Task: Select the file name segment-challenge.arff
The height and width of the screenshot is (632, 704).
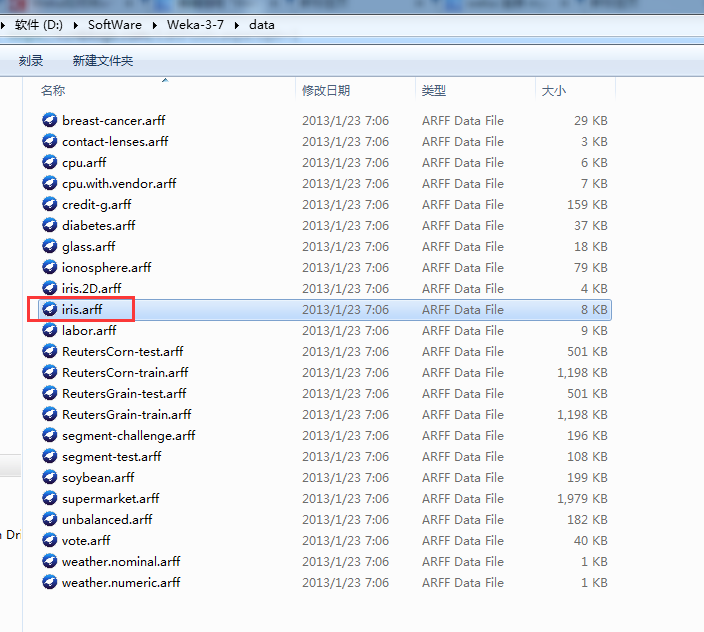Action: tap(128, 435)
